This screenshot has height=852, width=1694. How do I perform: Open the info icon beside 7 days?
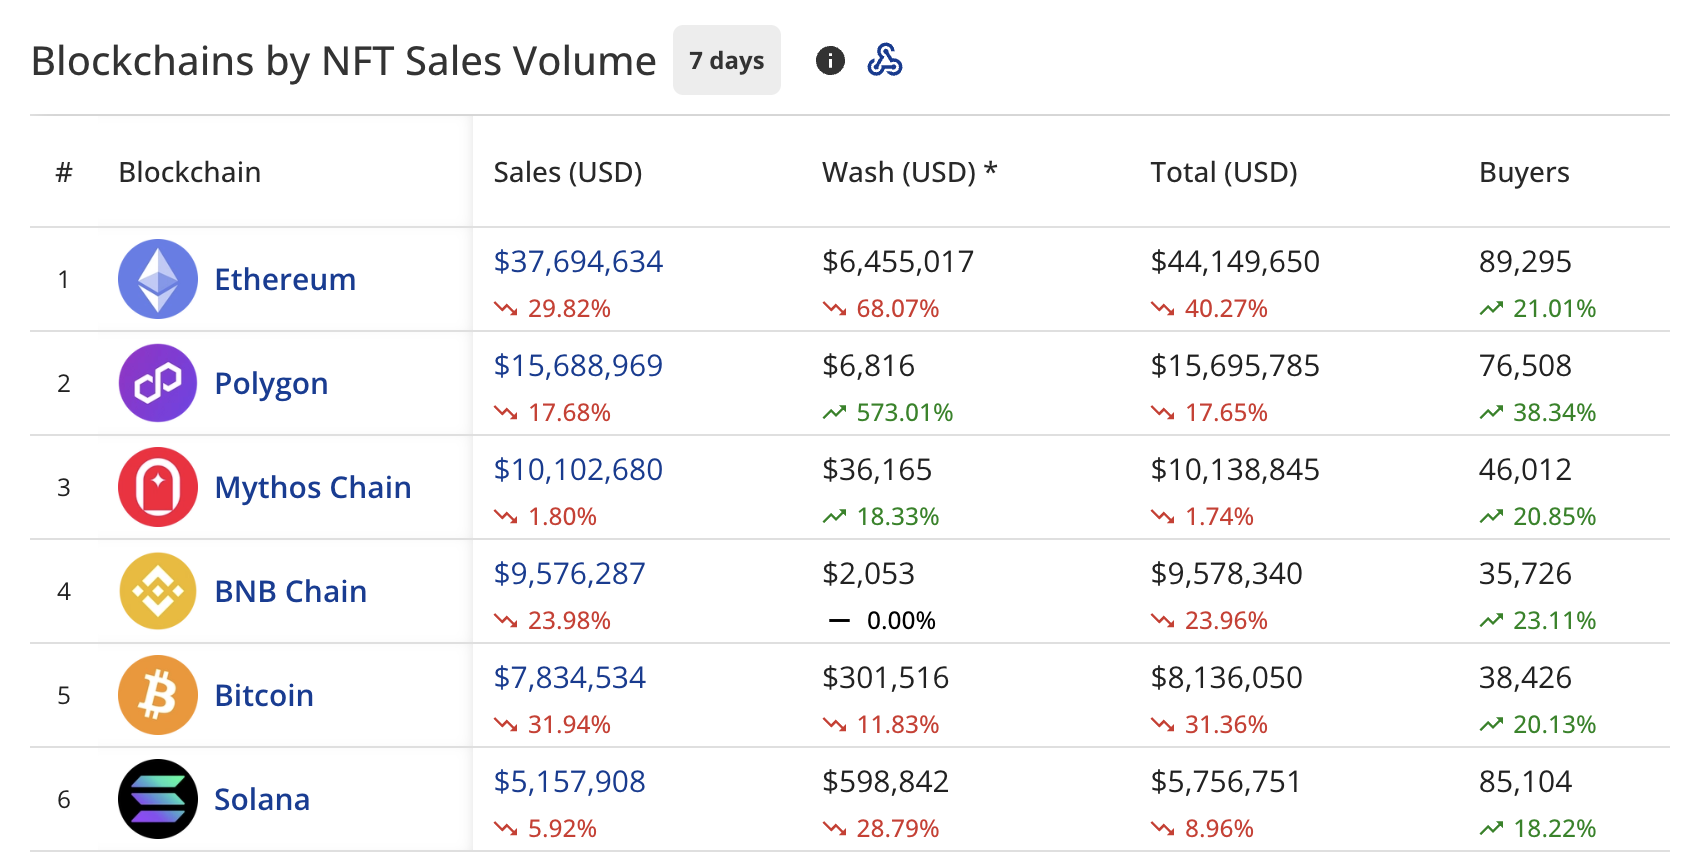pyautogui.click(x=830, y=61)
